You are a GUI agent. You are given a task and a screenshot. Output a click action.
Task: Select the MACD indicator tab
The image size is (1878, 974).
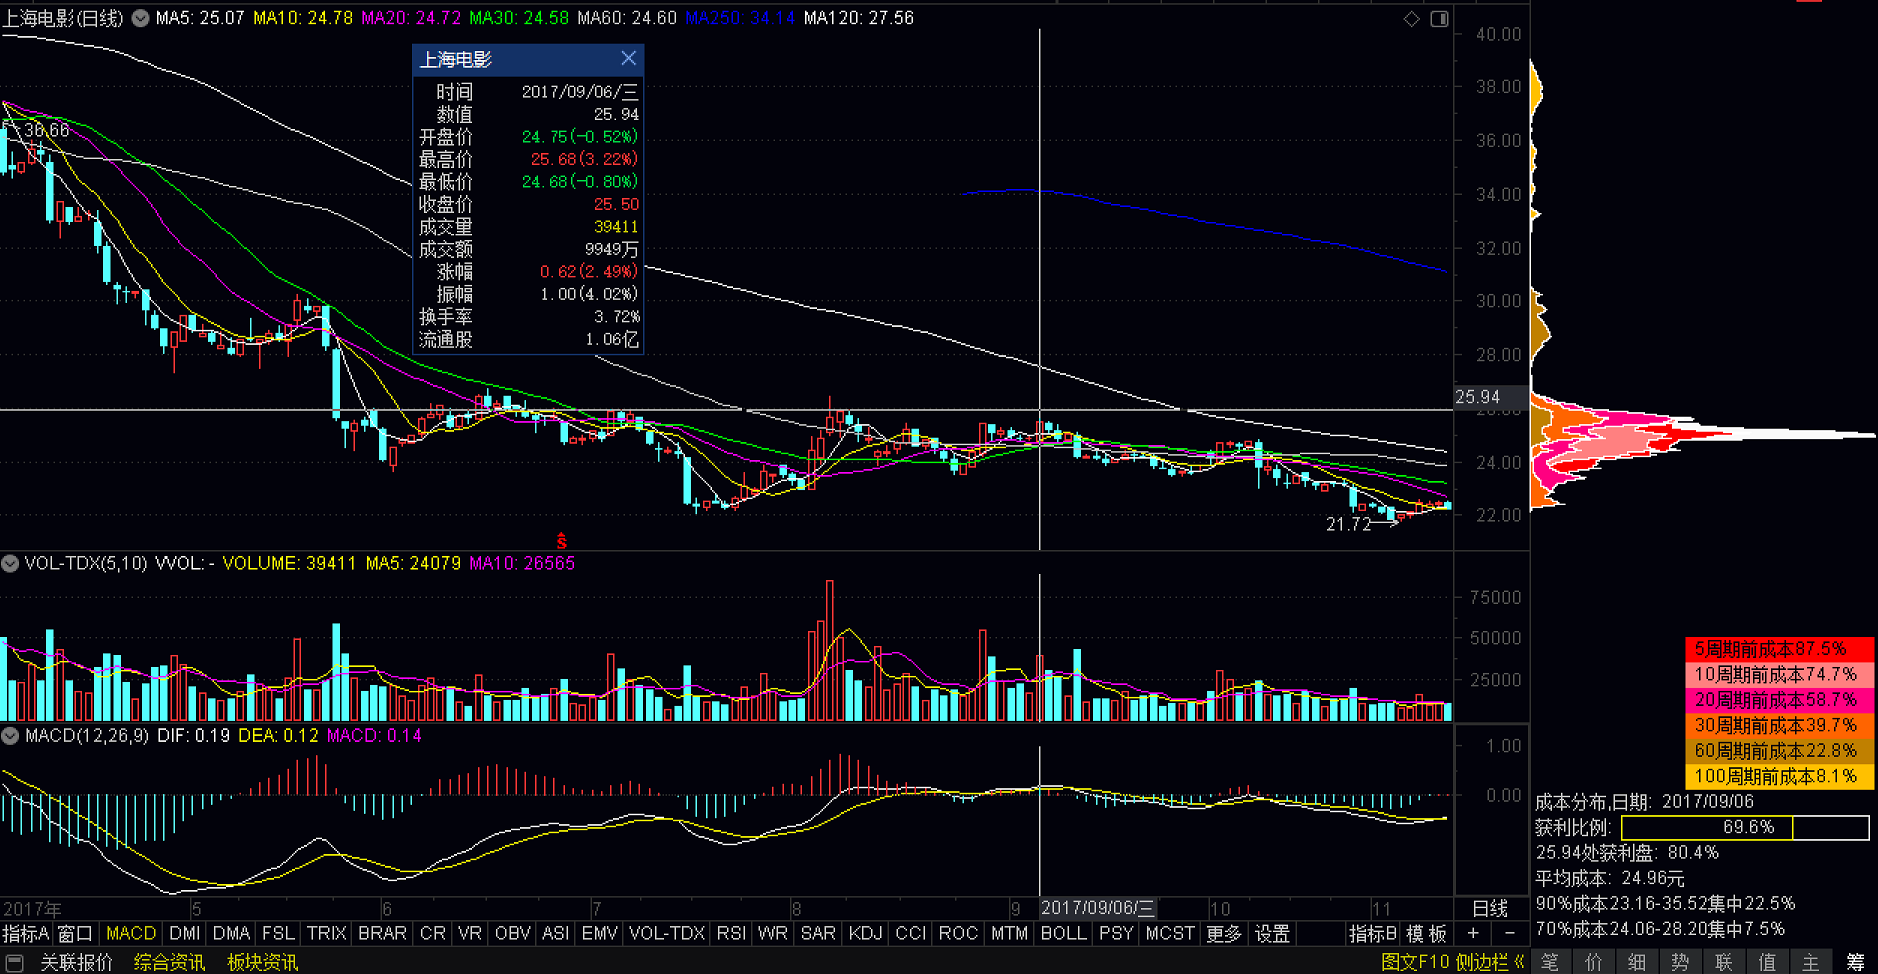(x=131, y=933)
